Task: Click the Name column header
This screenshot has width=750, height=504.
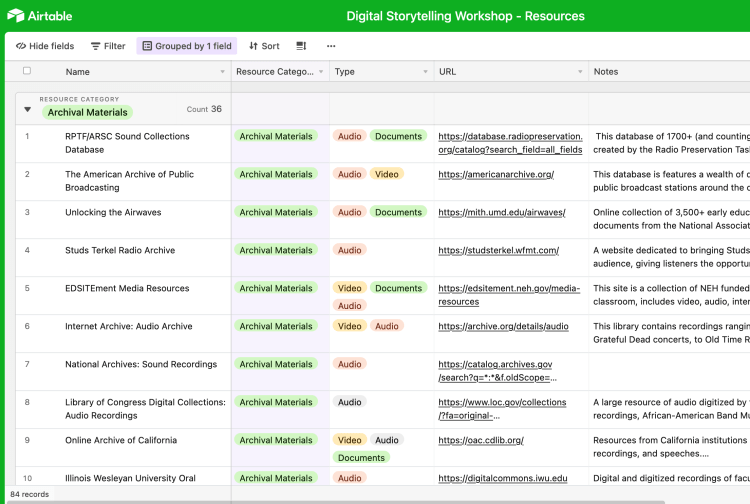Action: tap(78, 72)
